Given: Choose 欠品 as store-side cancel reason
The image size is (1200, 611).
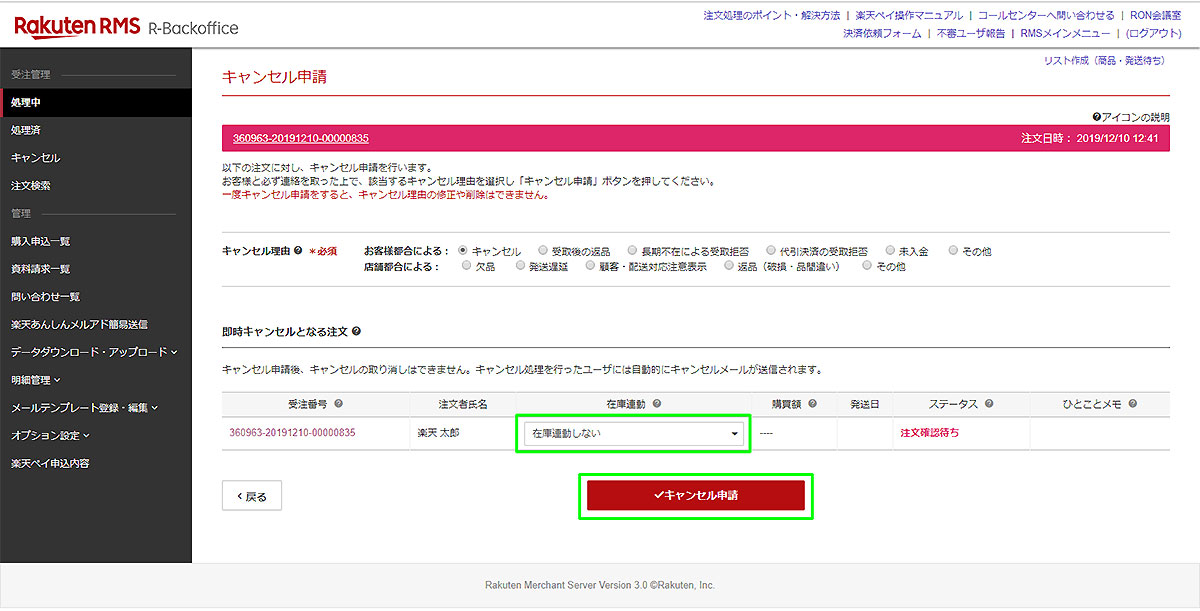Looking at the screenshot, I should pos(467,267).
